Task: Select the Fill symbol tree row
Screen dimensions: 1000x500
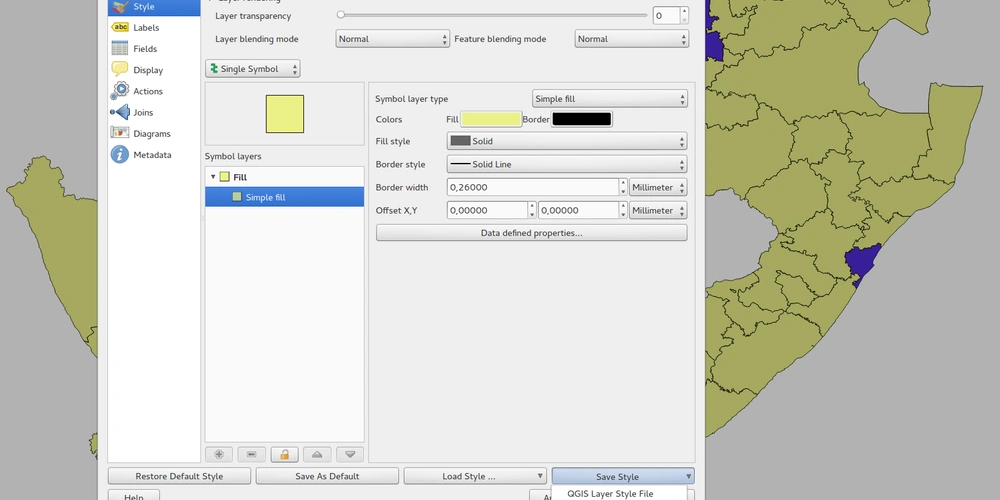Action: 284,177
